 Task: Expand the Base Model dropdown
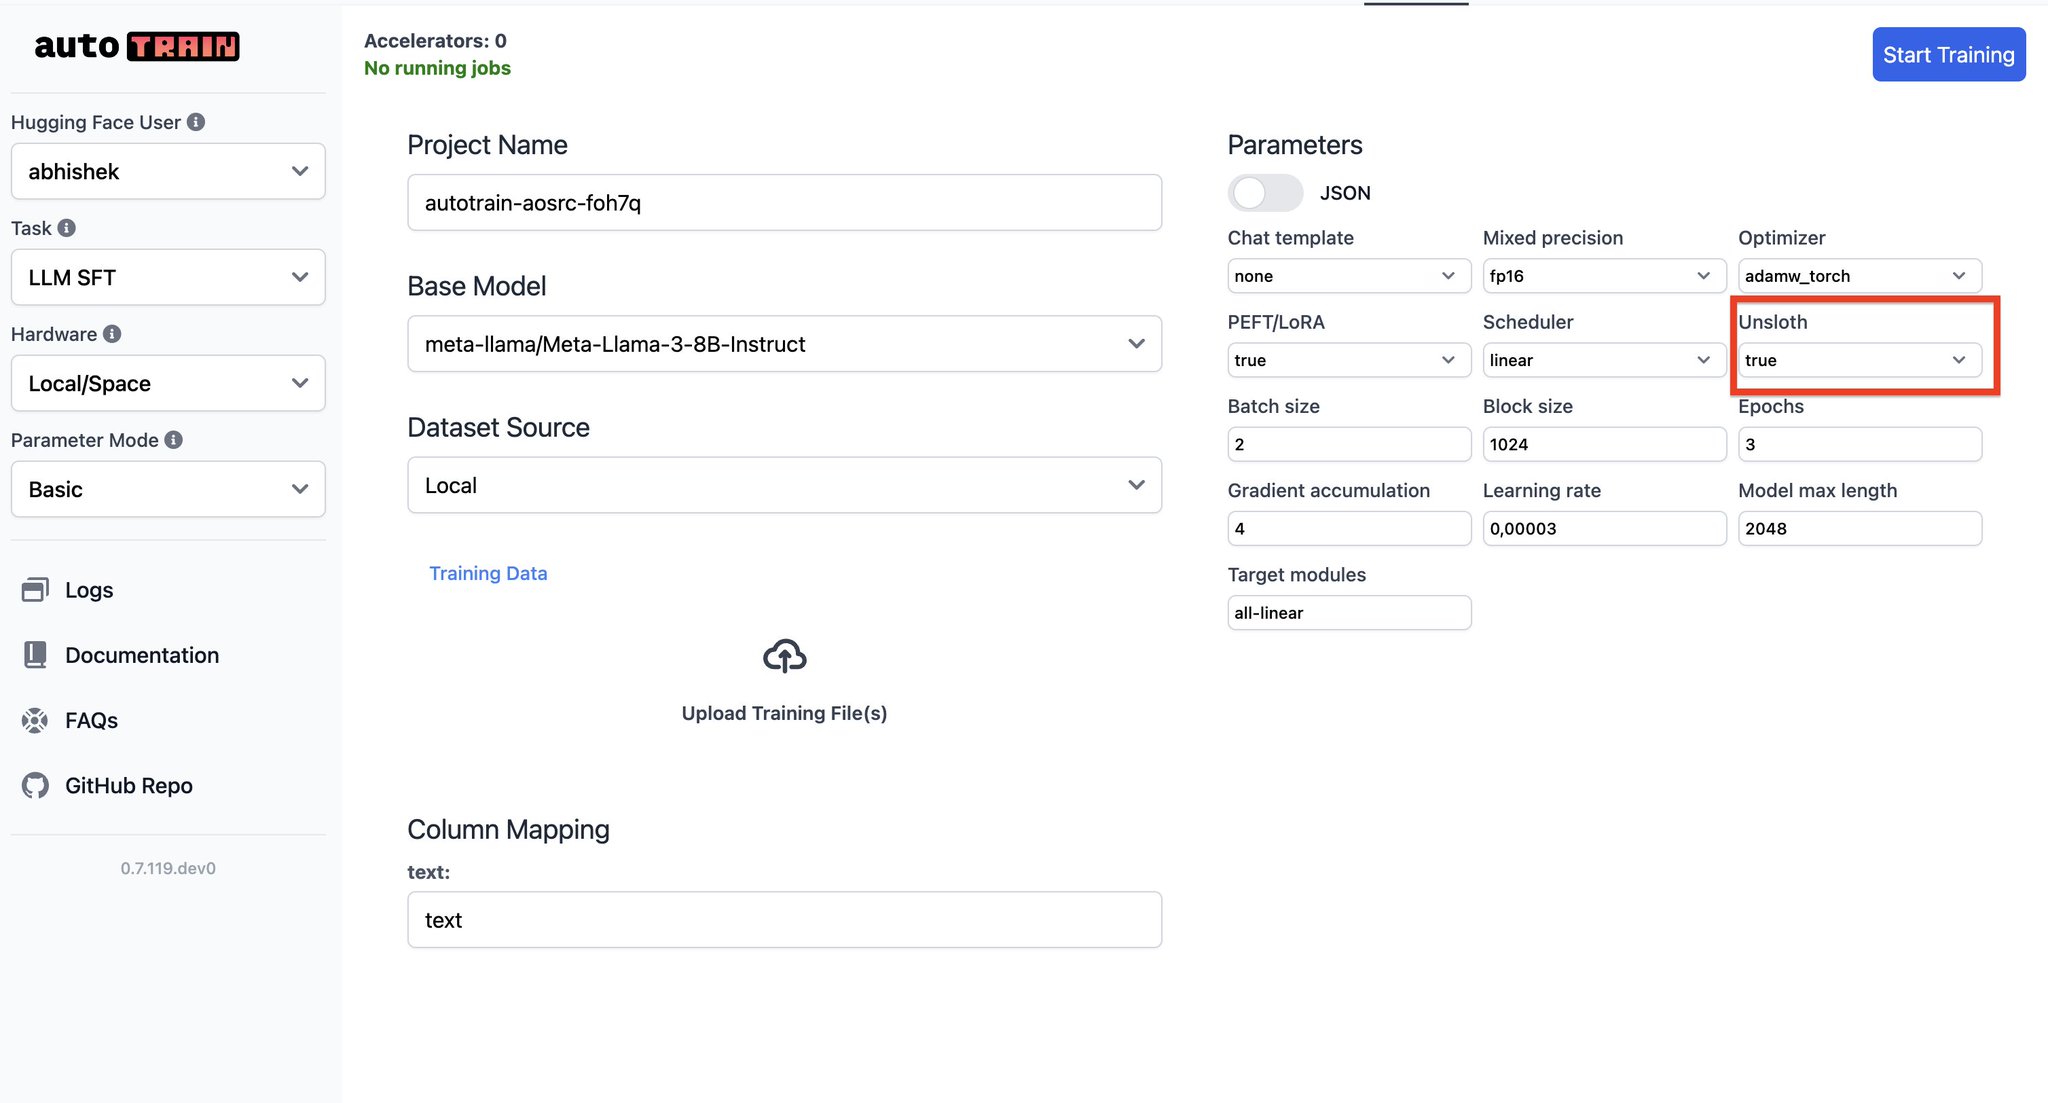click(785, 344)
